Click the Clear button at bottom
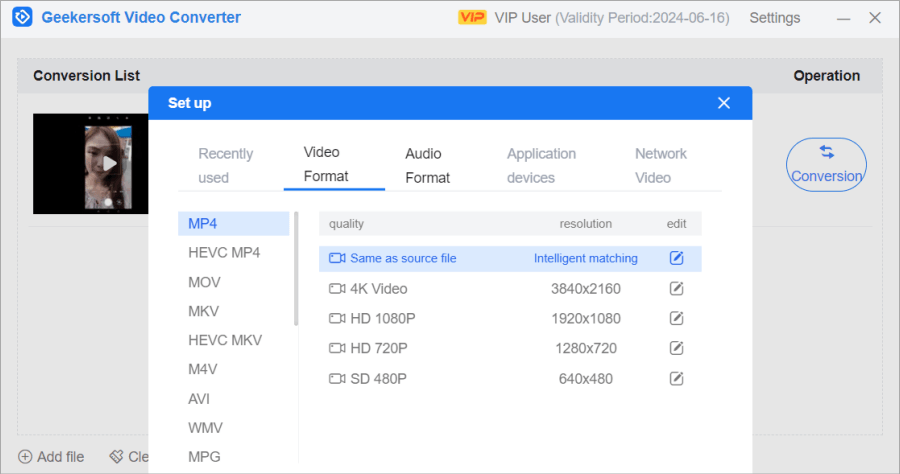This screenshot has width=900, height=474. coord(129,457)
